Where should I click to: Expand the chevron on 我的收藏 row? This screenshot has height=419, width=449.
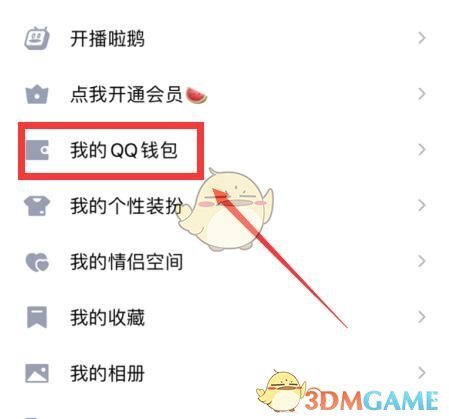point(422,317)
